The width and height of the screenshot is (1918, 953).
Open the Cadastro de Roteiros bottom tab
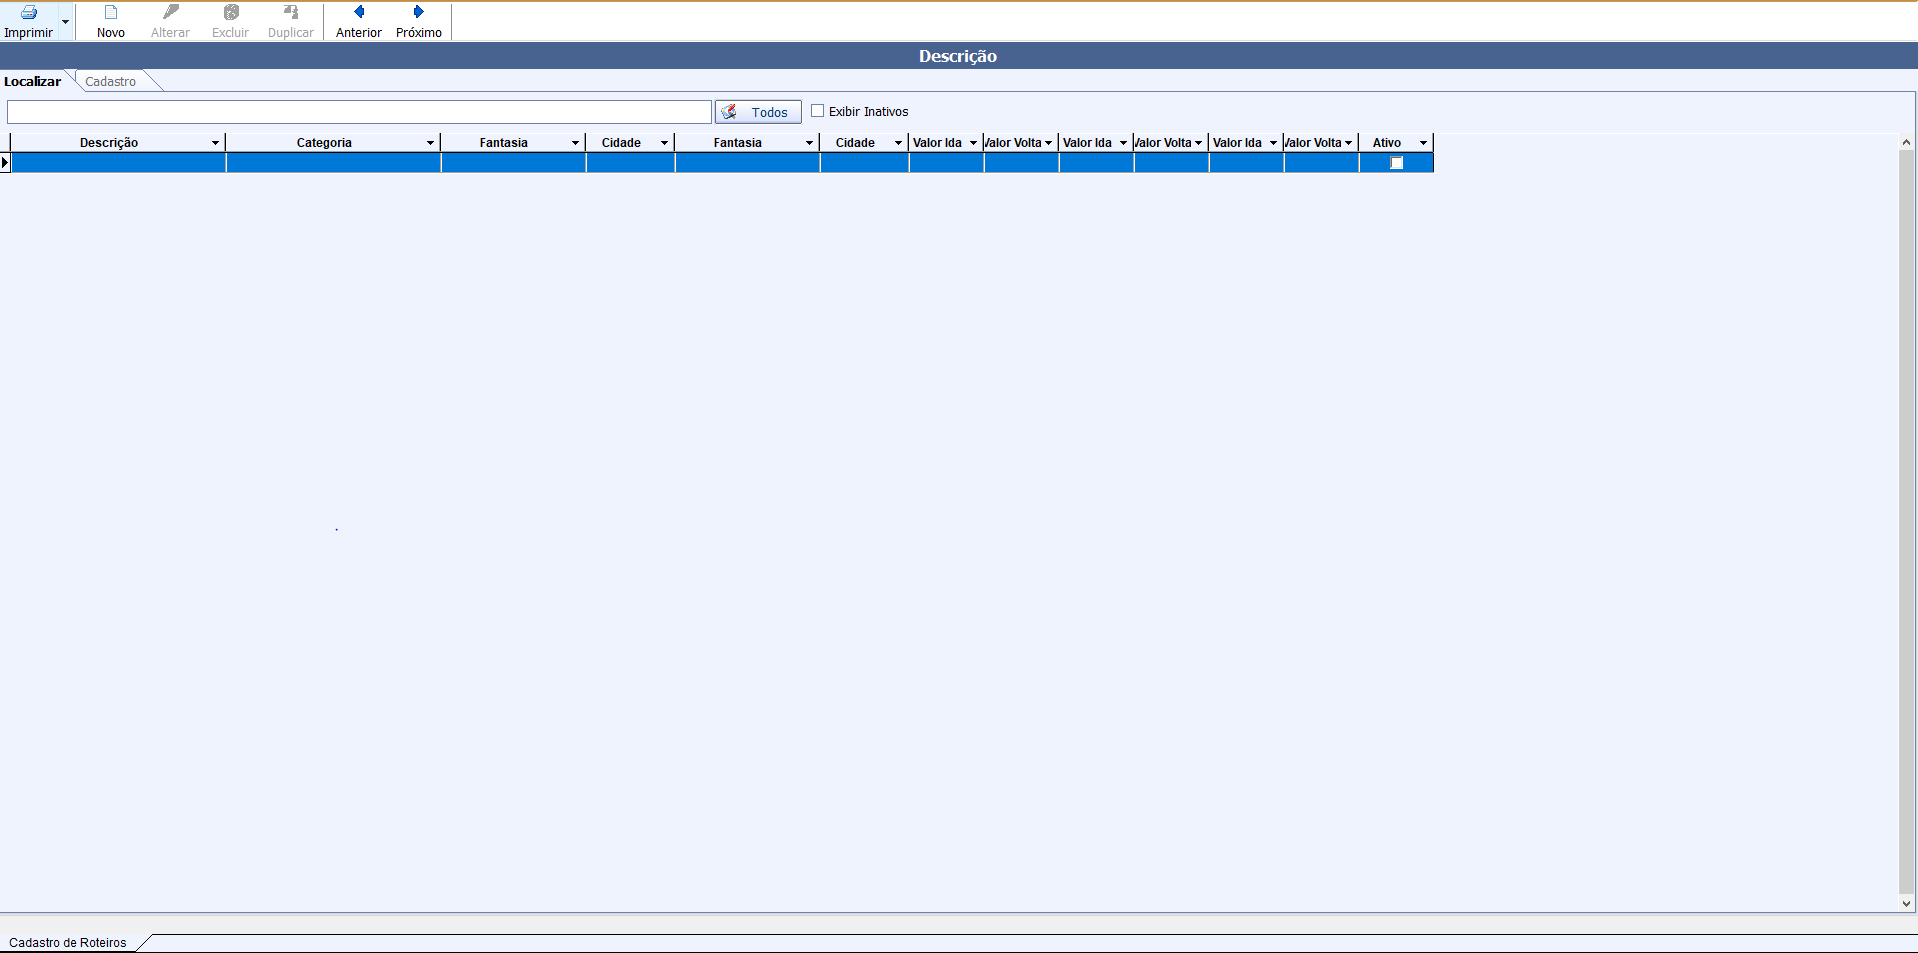point(68,942)
